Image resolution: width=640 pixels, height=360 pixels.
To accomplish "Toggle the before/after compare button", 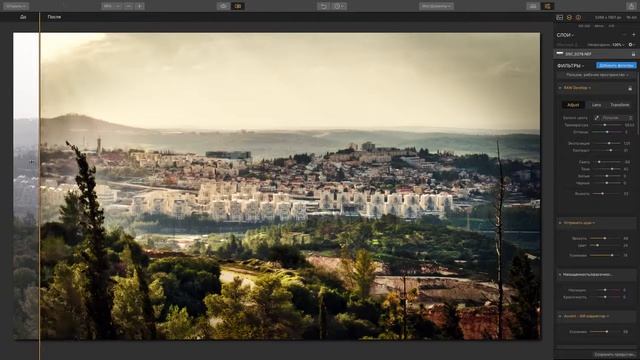I will (x=238, y=6).
